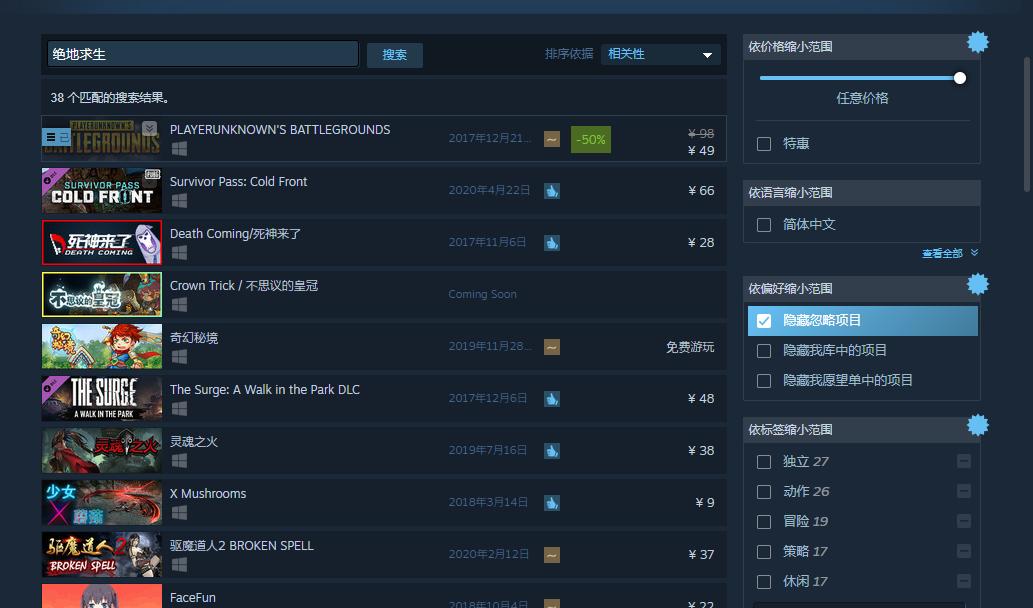Click the Windows icon under 灵魂之火
The image size is (1033, 608).
(179, 461)
